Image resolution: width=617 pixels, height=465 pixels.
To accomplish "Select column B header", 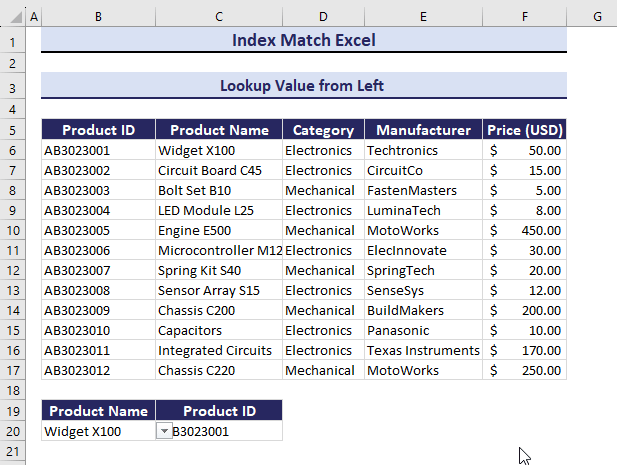I will (98, 17).
